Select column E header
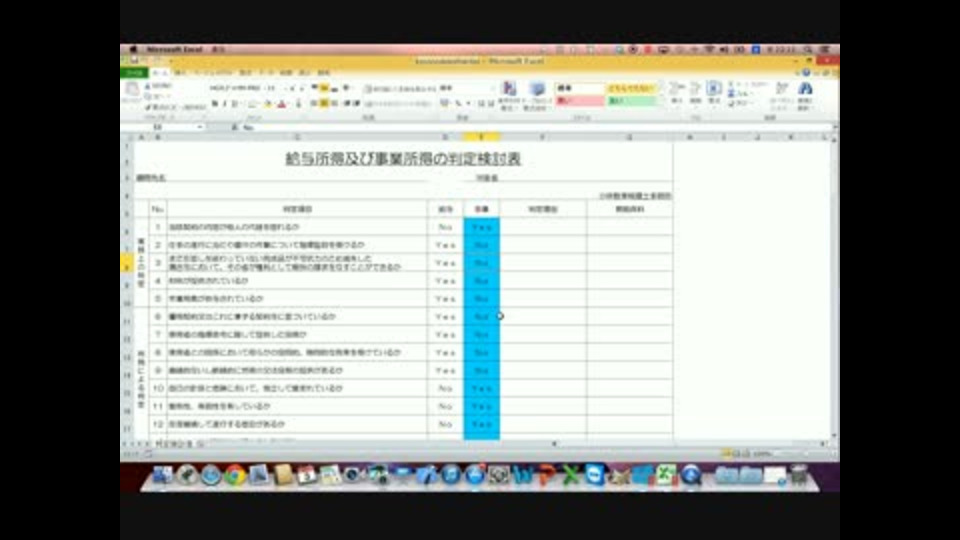The width and height of the screenshot is (960, 540). (481, 137)
